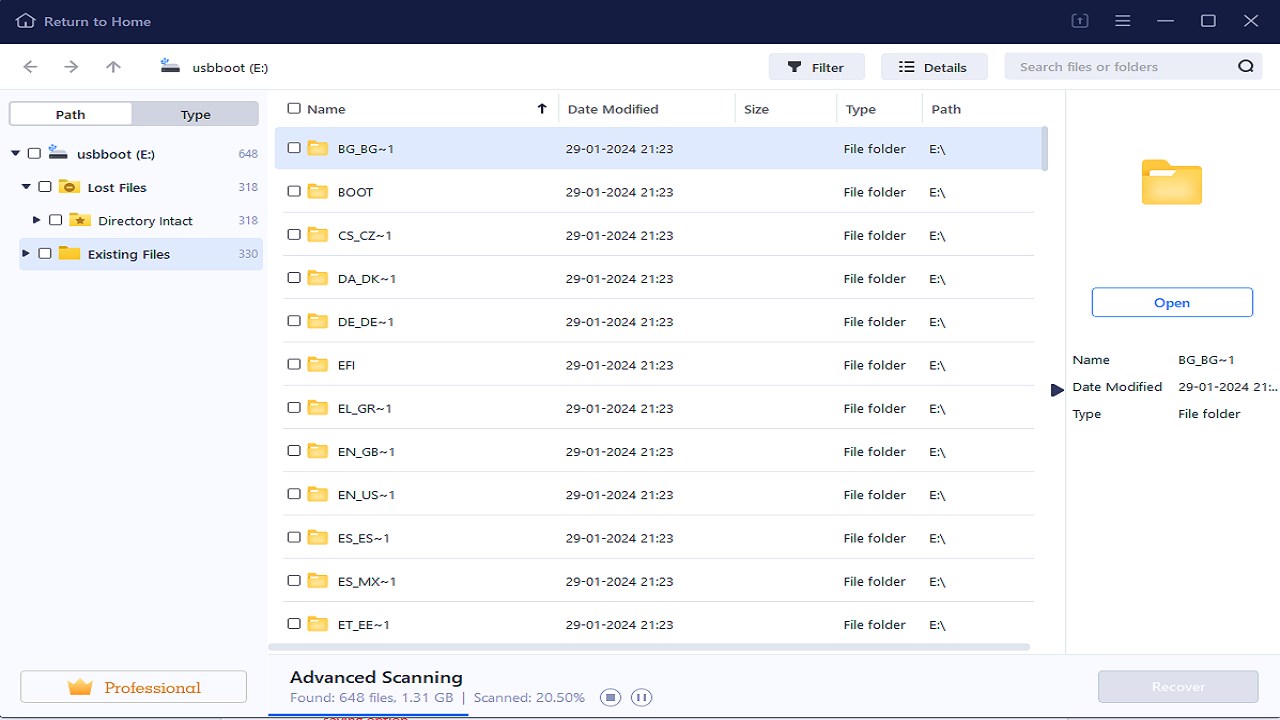Collapse the Lost Files tree node

click(26, 187)
